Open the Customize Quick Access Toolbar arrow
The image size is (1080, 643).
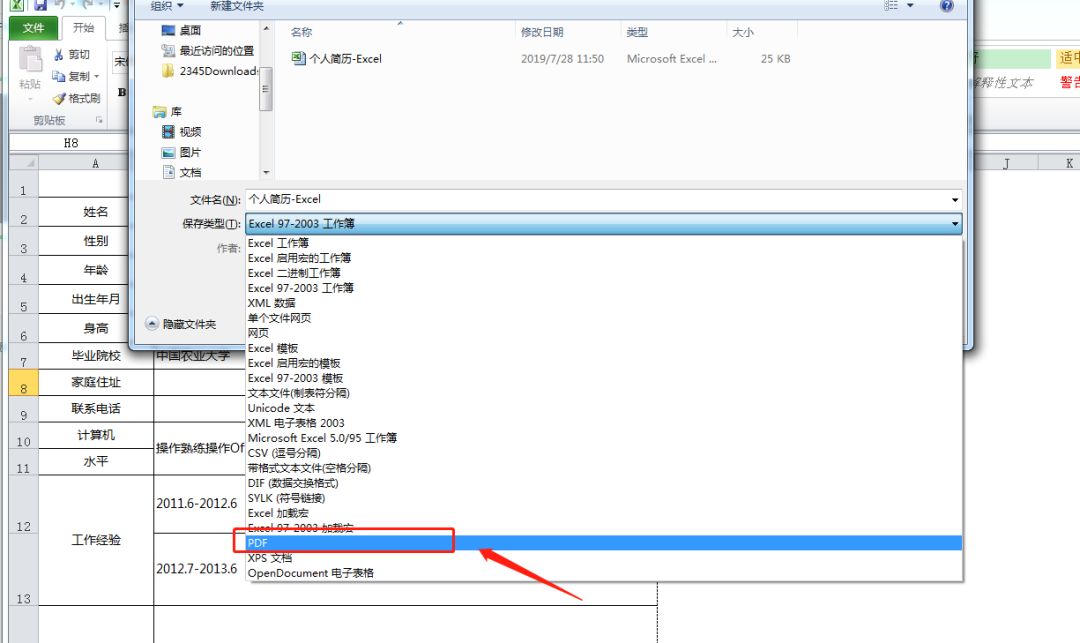coord(116,5)
